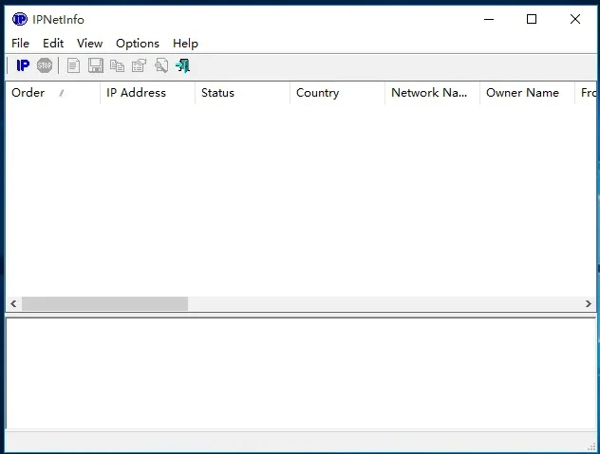Open the File menu

tap(20, 43)
